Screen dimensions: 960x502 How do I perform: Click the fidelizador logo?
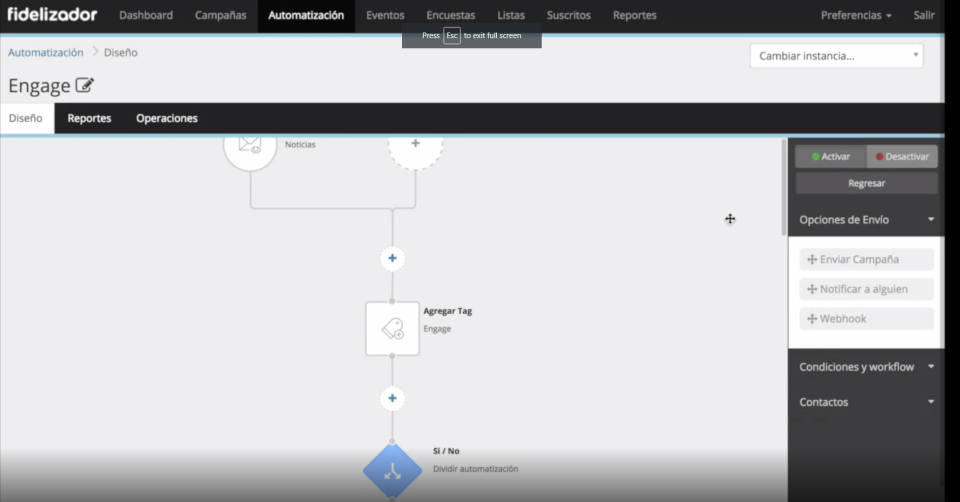coord(52,15)
